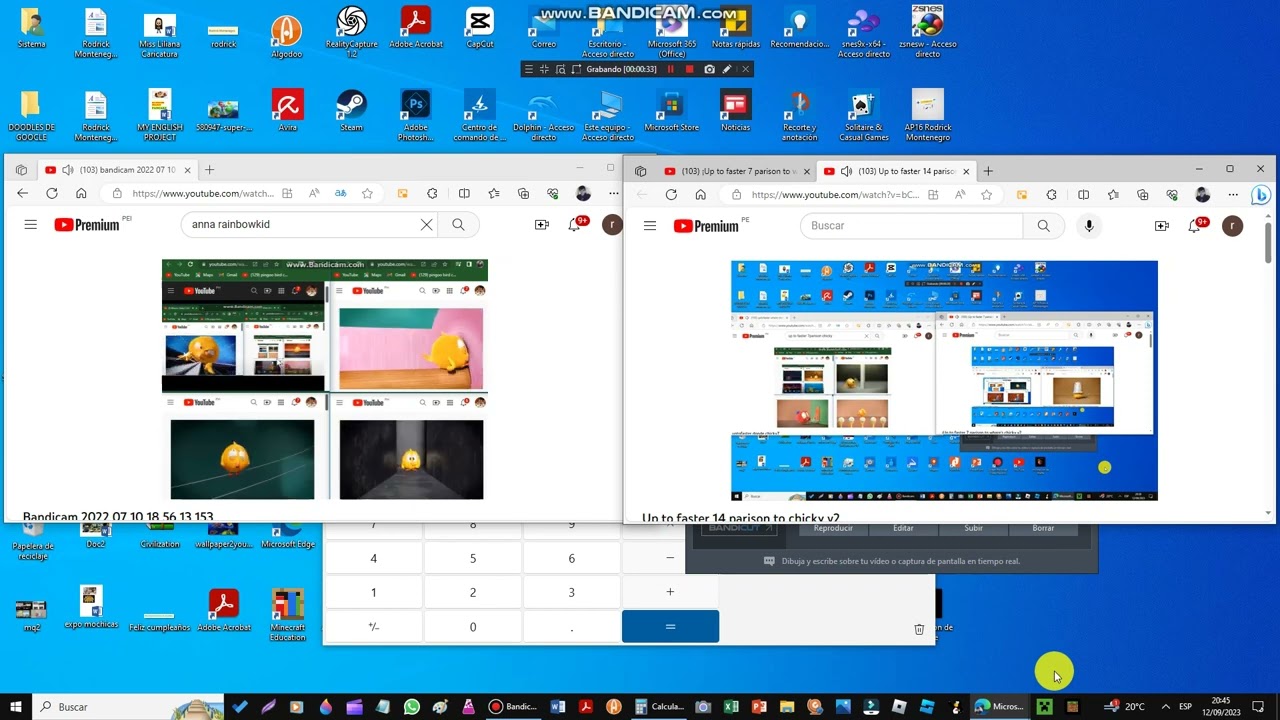The width and height of the screenshot is (1280, 720).
Task: Add left window page to favorites with star
Action: 367,194
